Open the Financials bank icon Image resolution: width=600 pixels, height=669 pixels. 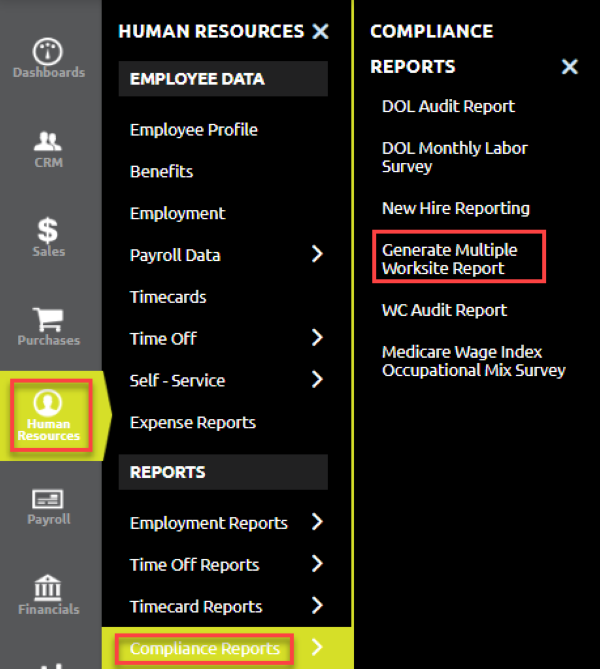[x=48, y=588]
